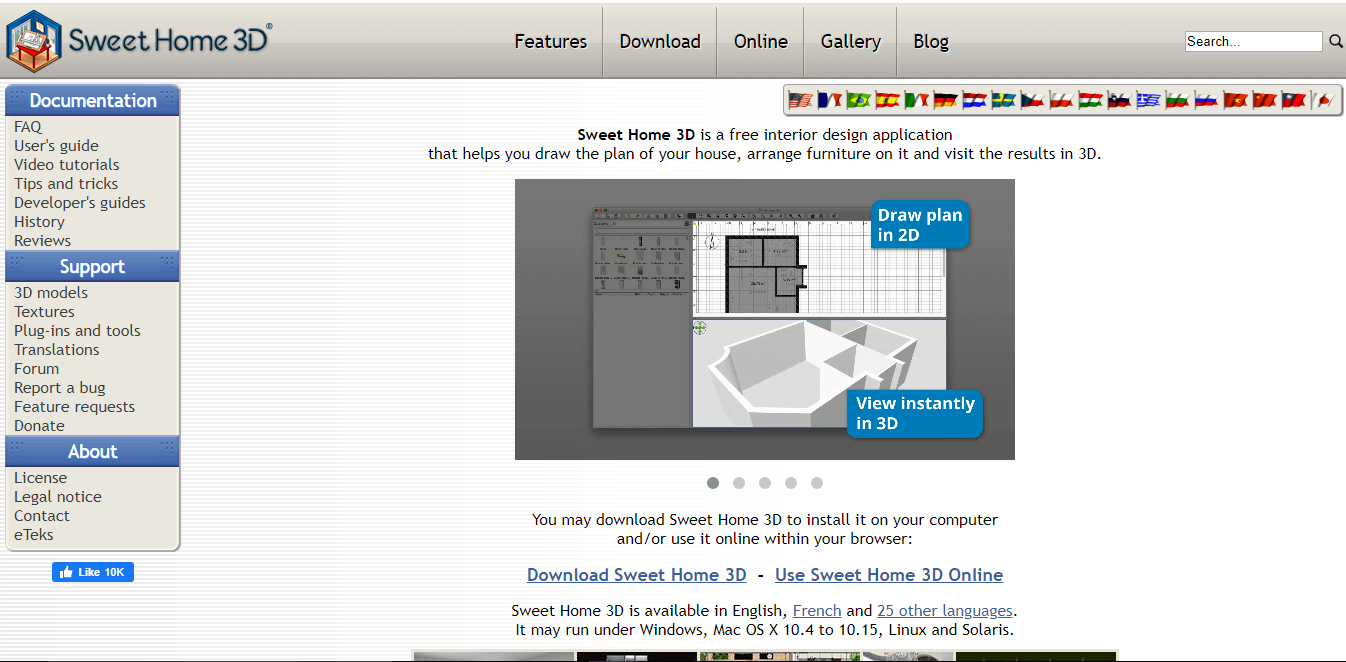
Task: Pick the Spanish flag
Action: coord(887,100)
